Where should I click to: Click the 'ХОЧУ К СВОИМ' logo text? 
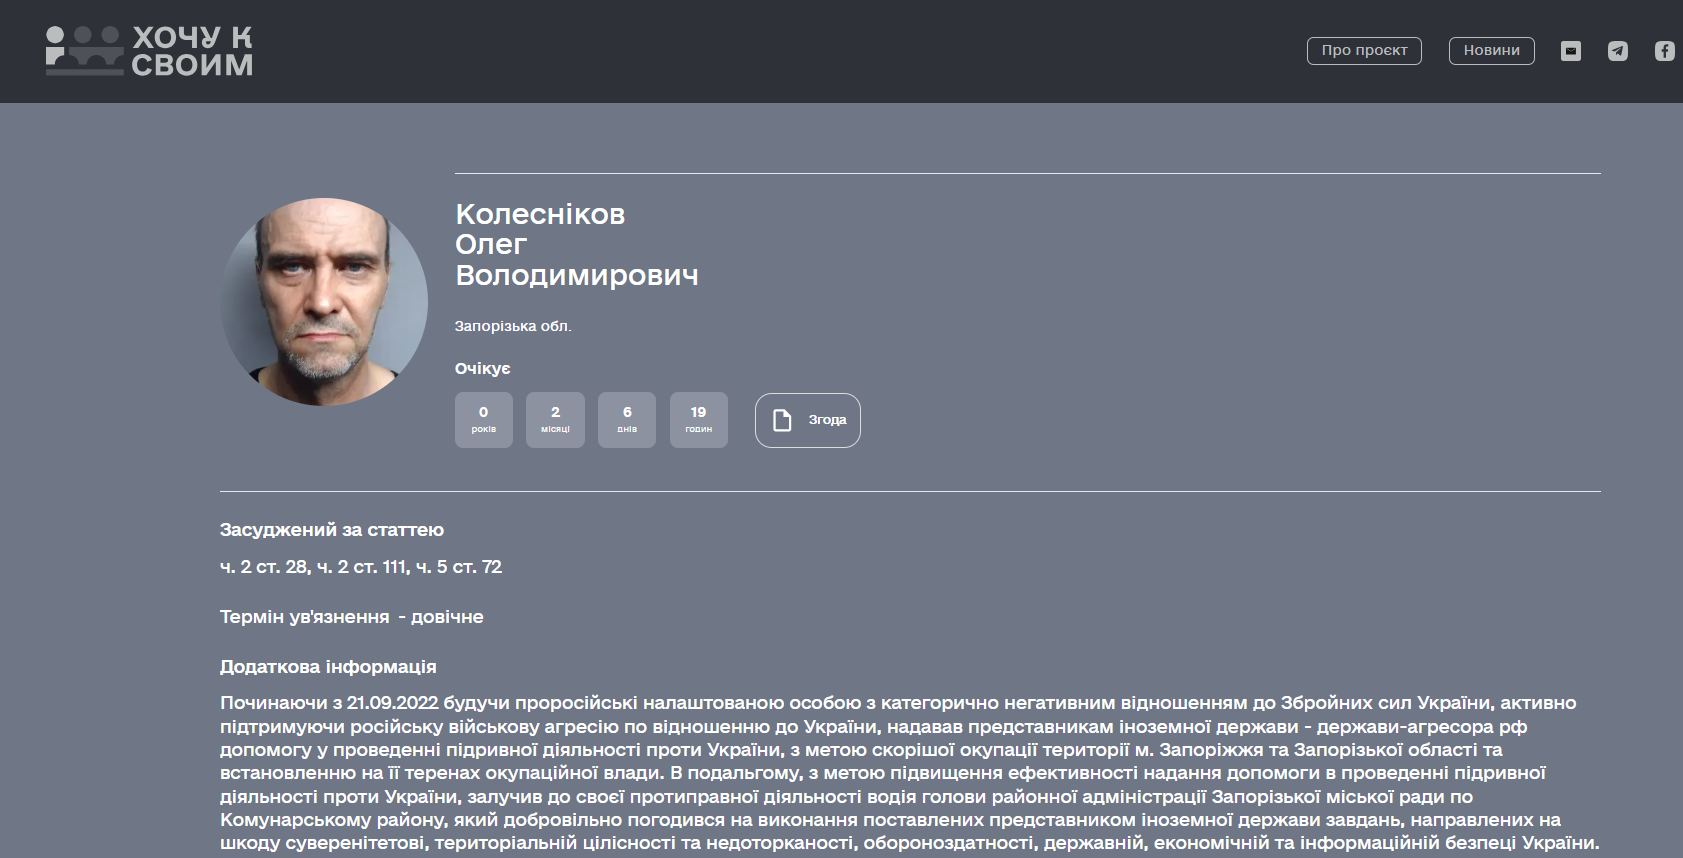[192, 51]
